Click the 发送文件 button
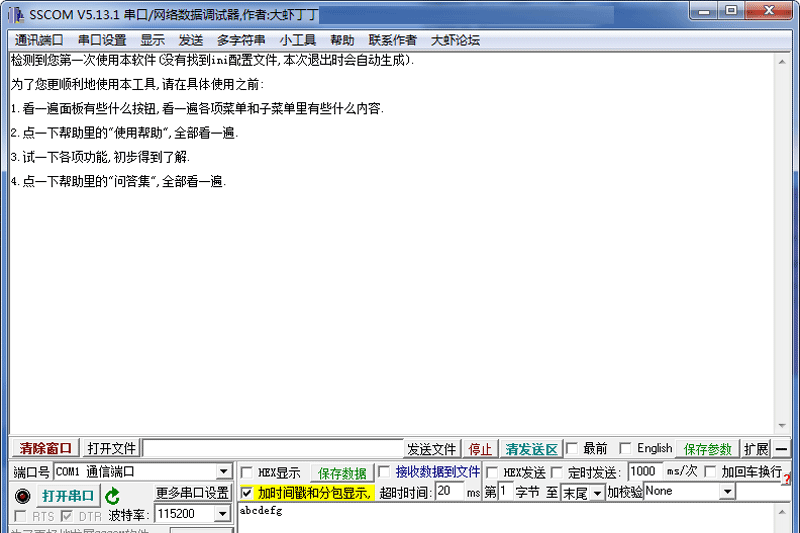Image resolution: width=800 pixels, height=533 pixels. [x=431, y=449]
